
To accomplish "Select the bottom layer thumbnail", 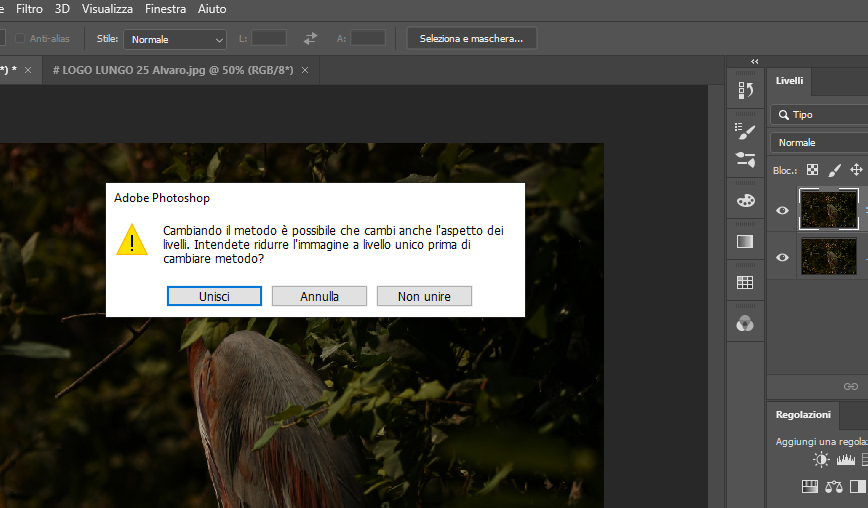I will click(829, 256).
